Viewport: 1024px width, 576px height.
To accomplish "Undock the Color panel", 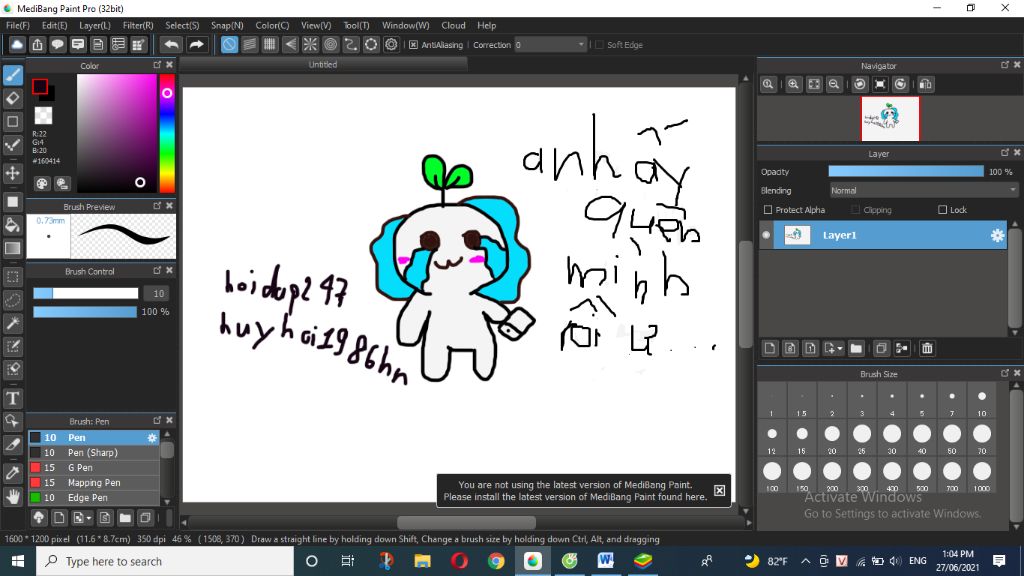I will [x=157, y=65].
